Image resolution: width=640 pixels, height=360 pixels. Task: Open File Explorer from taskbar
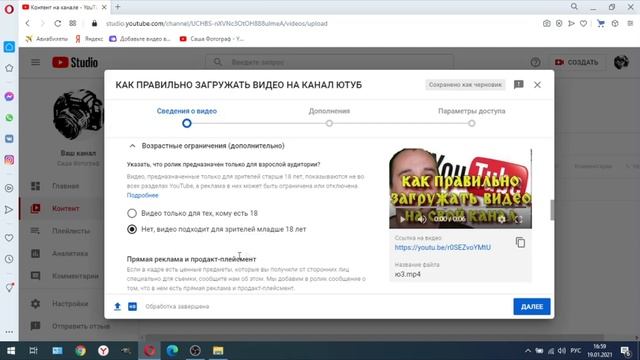pos(218,350)
